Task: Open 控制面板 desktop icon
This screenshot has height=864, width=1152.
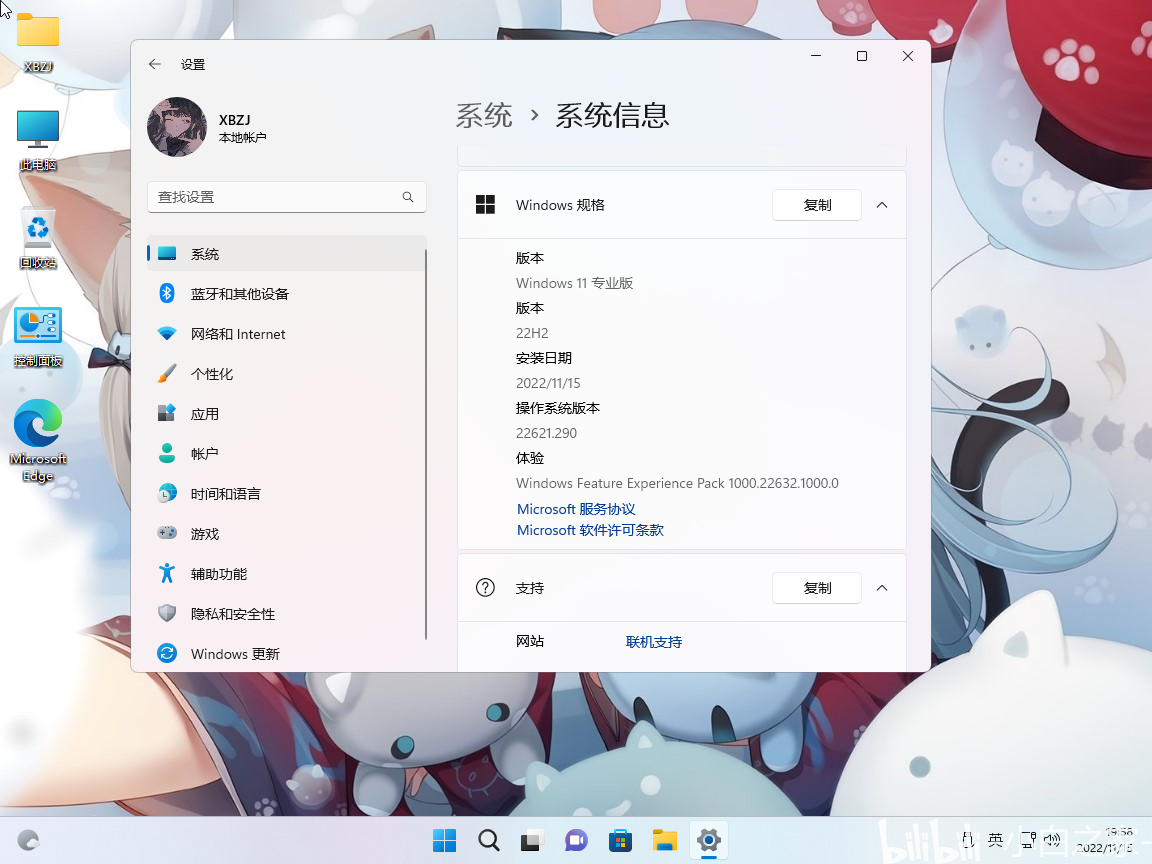Action: coord(37,336)
